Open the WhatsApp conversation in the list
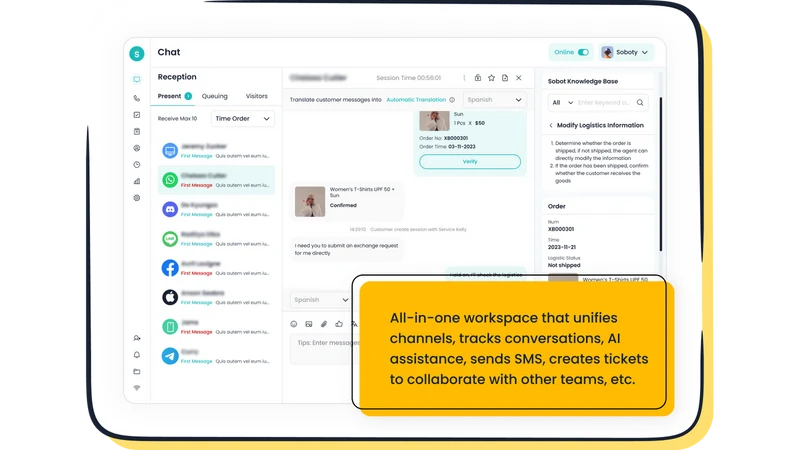This screenshot has width=800, height=450. pos(216,180)
